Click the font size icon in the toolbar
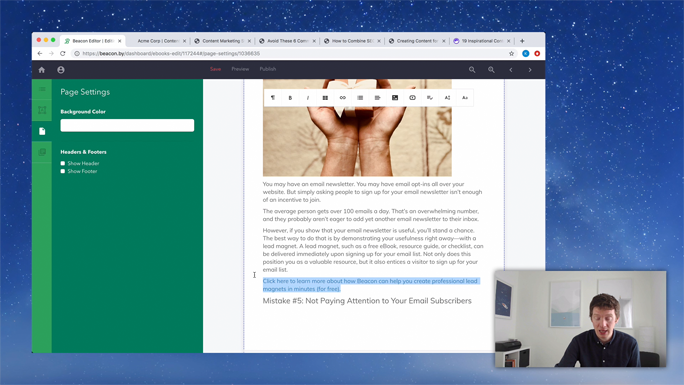The width and height of the screenshot is (684, 385). coord(447,98)
